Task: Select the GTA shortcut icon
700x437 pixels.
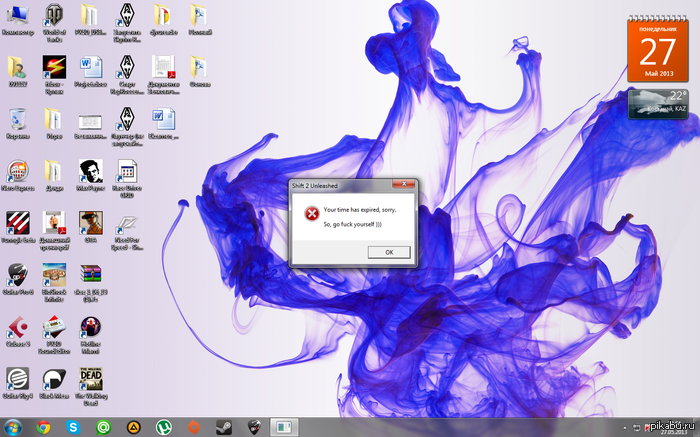Action: [91, 227]
